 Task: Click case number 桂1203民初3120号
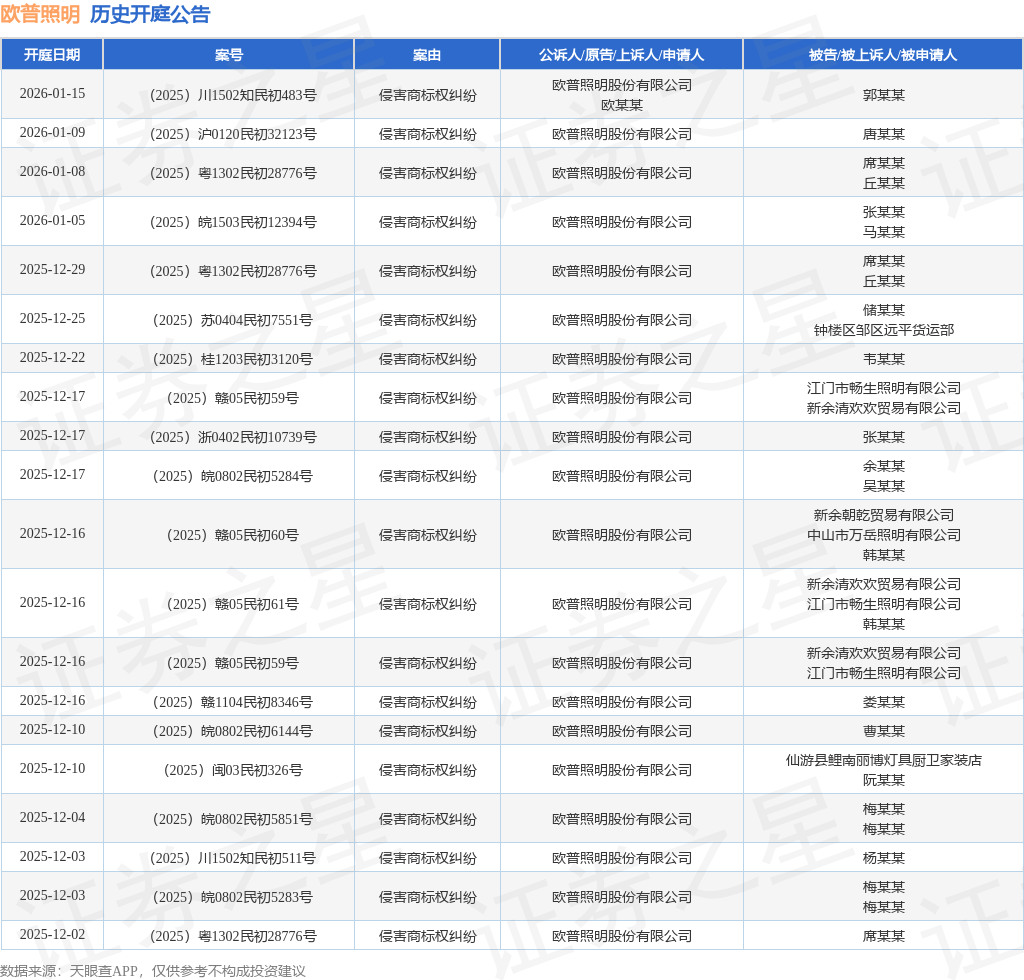tap(232, 360)
